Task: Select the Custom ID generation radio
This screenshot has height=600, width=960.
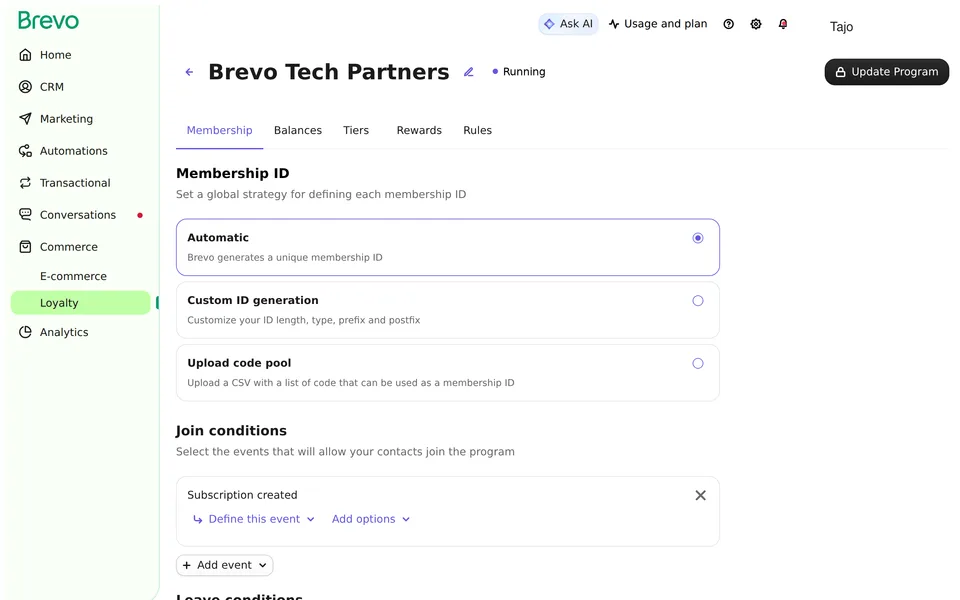Action: (x=698, y=301)
